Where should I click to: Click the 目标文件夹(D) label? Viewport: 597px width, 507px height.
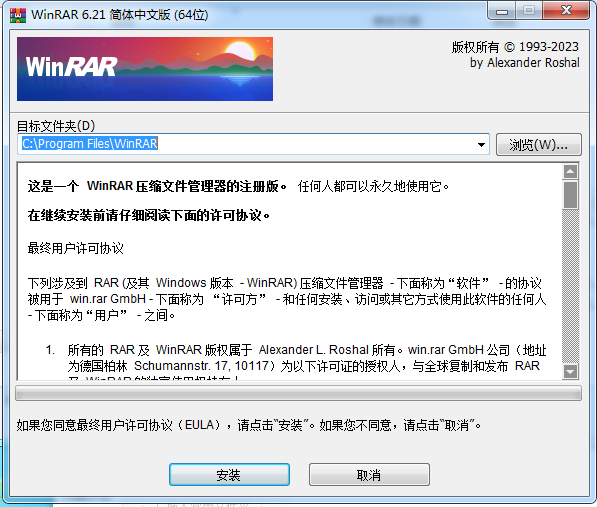[x=56, y=126]
